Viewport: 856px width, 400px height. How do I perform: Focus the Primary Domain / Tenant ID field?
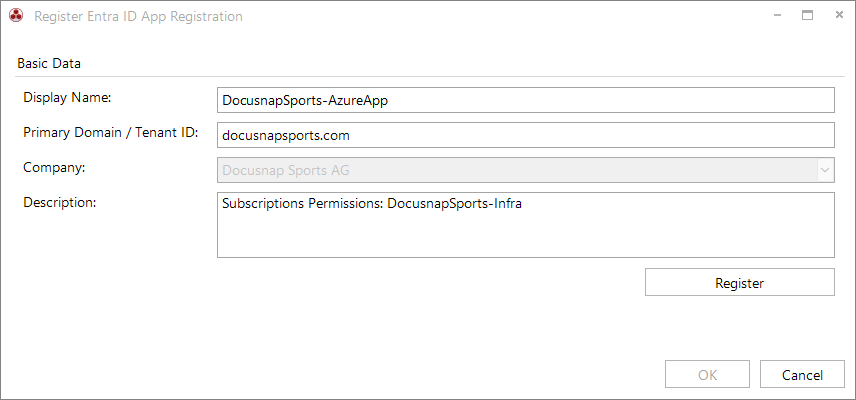[526, 135]
